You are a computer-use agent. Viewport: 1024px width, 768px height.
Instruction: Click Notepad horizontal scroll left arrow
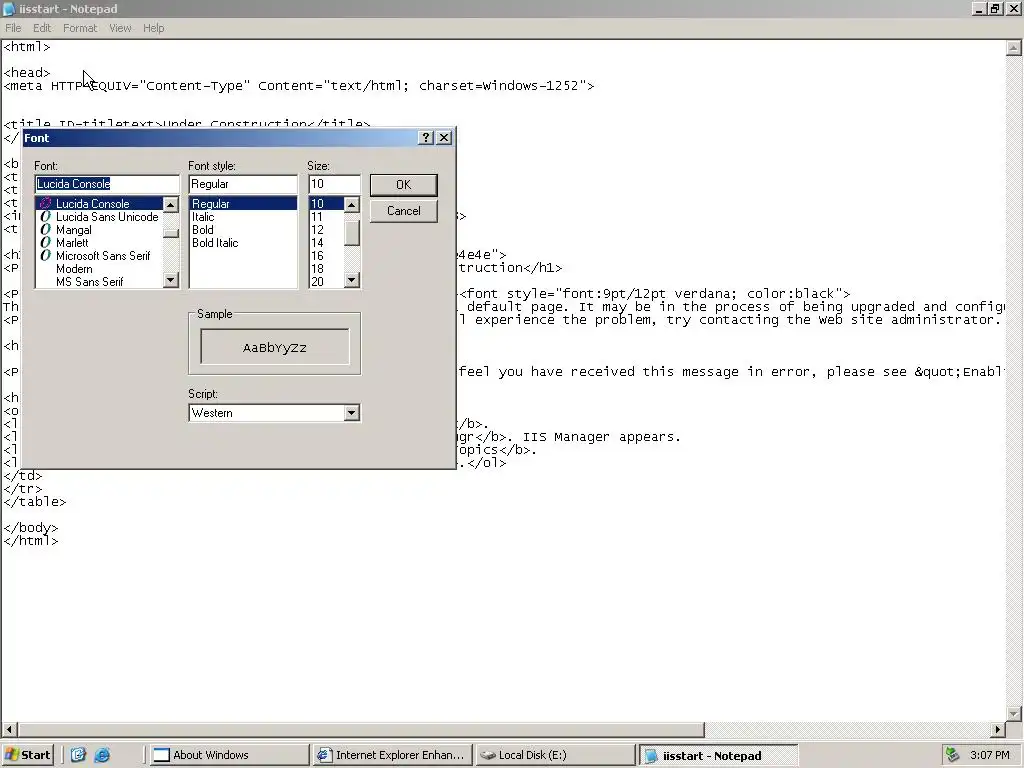(9, 729)
